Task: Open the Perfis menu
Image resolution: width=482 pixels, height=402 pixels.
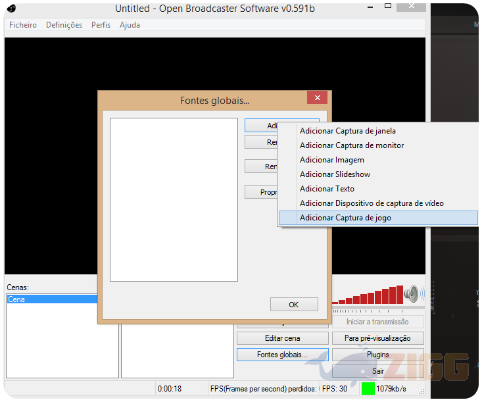Action: [101, 25]
